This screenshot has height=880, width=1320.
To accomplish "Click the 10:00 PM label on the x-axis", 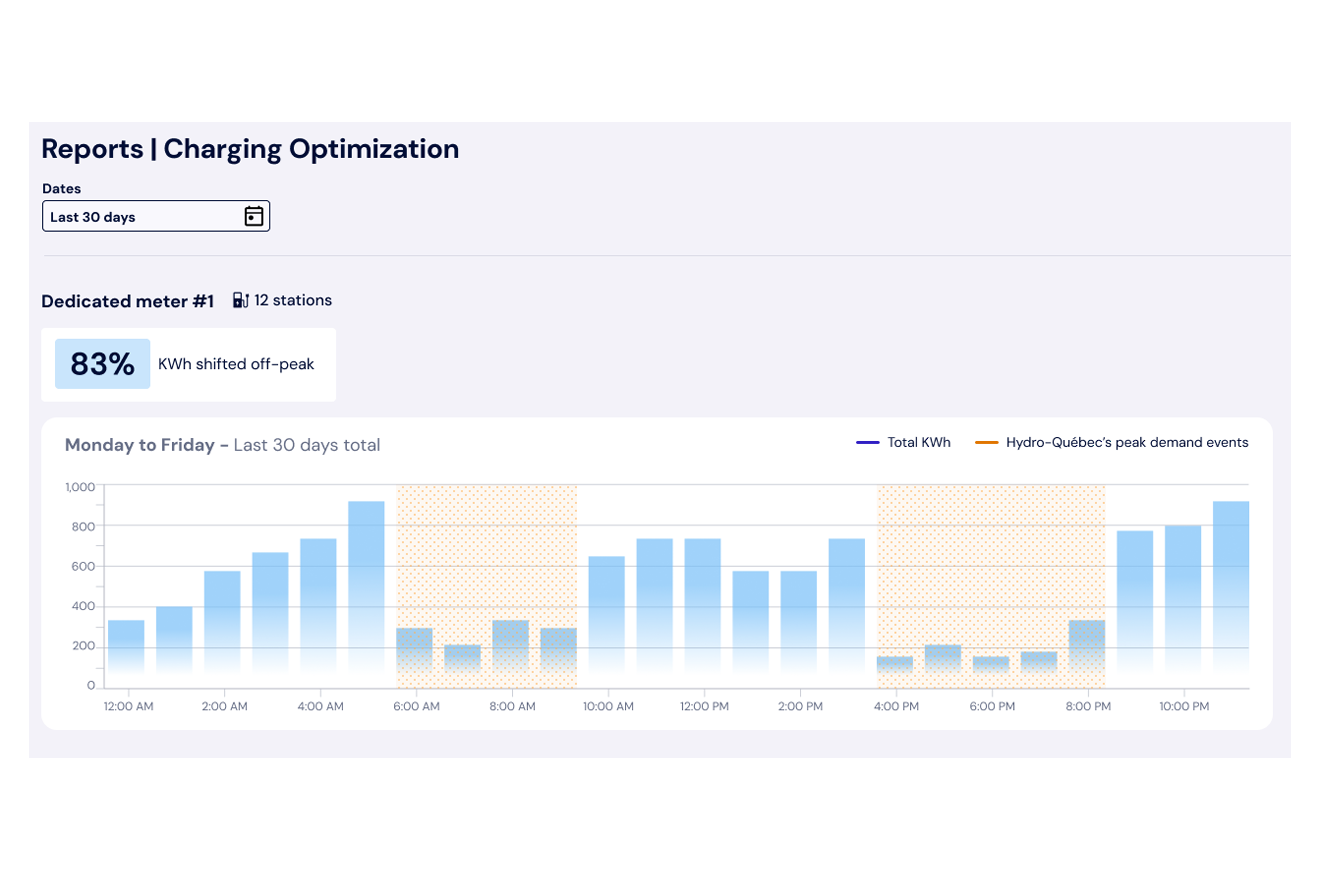I will pos(1184,706).
